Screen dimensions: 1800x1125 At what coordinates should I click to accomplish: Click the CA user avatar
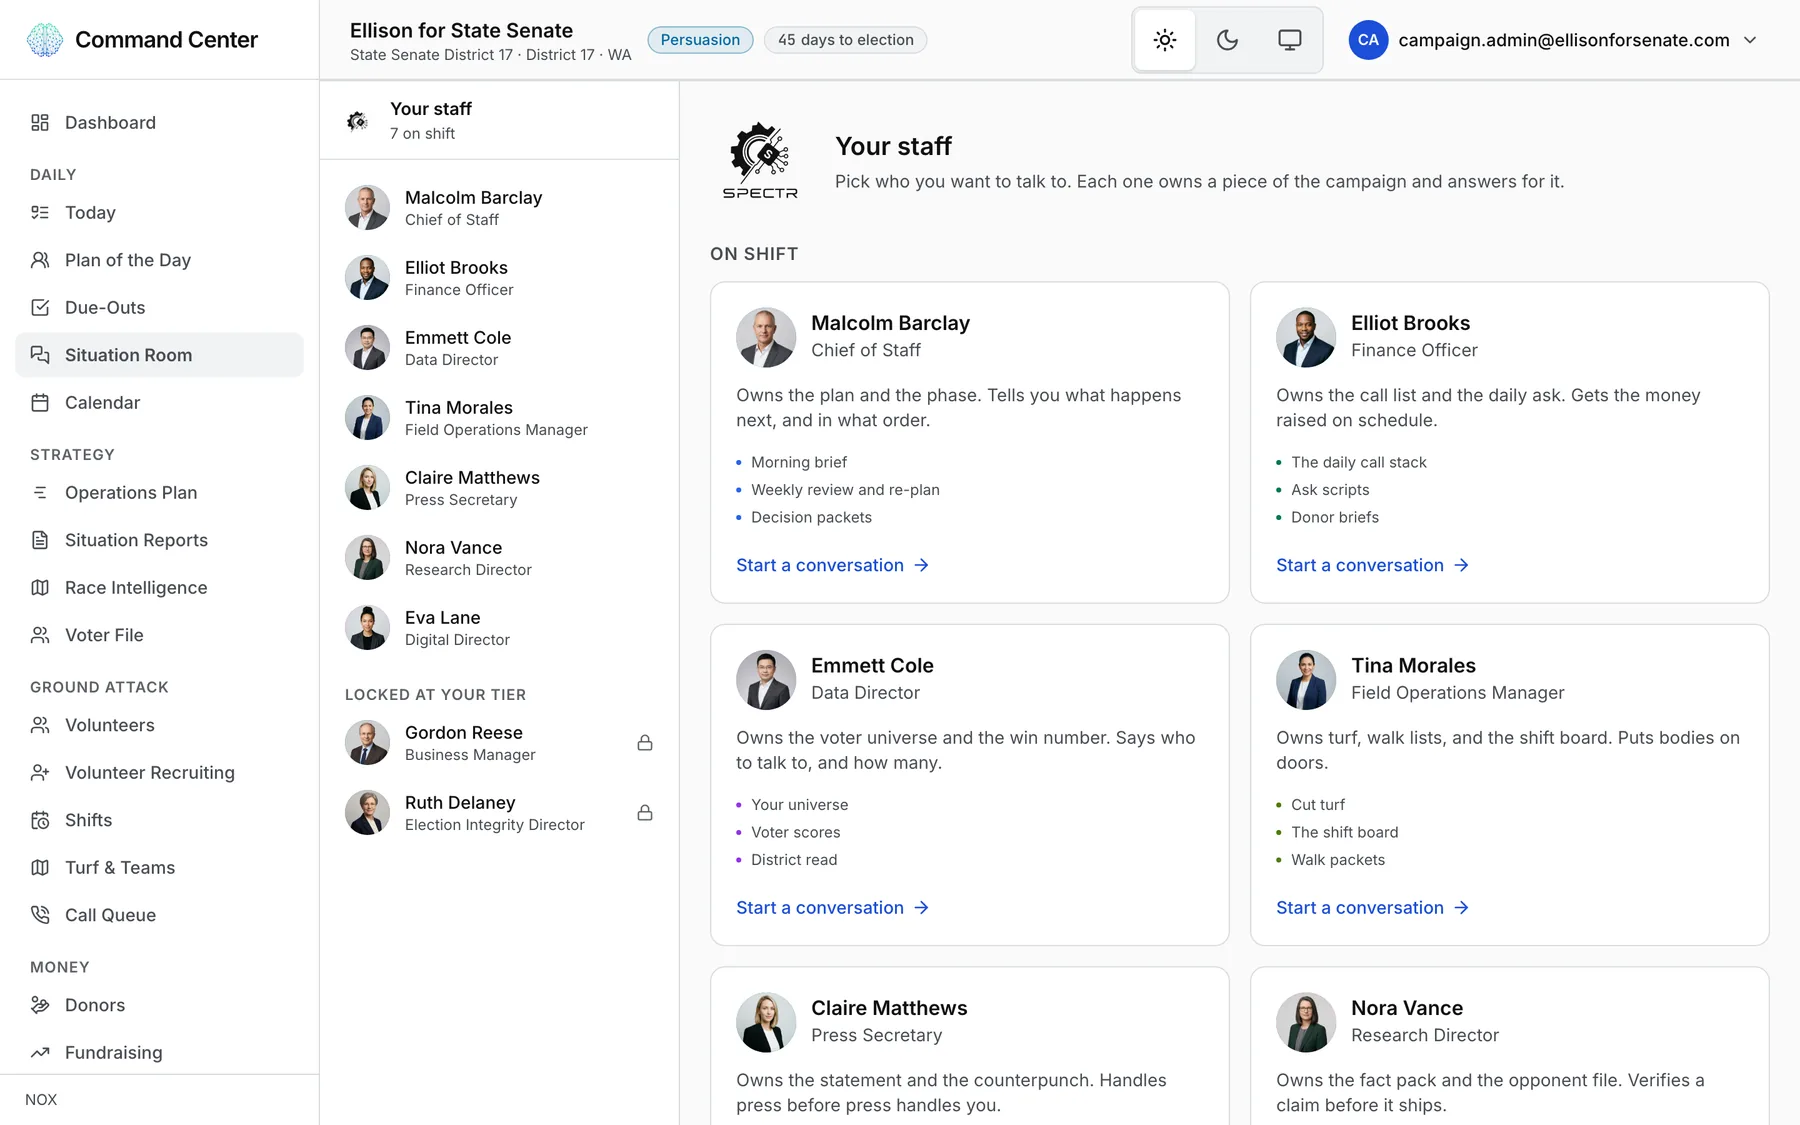click(x=1368, y=40)
